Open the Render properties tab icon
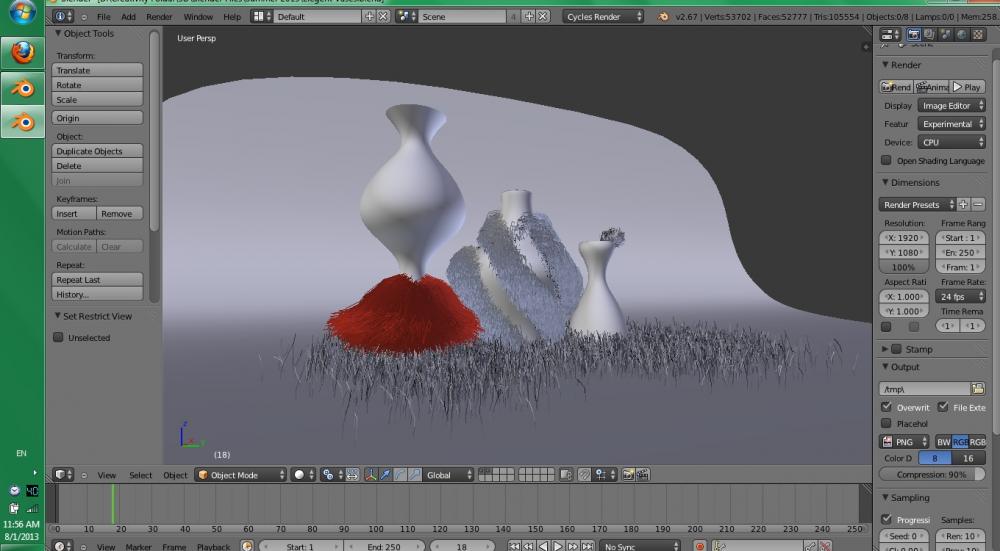The width and height of the screenshot is (1000, 551). tap(913, 34)
